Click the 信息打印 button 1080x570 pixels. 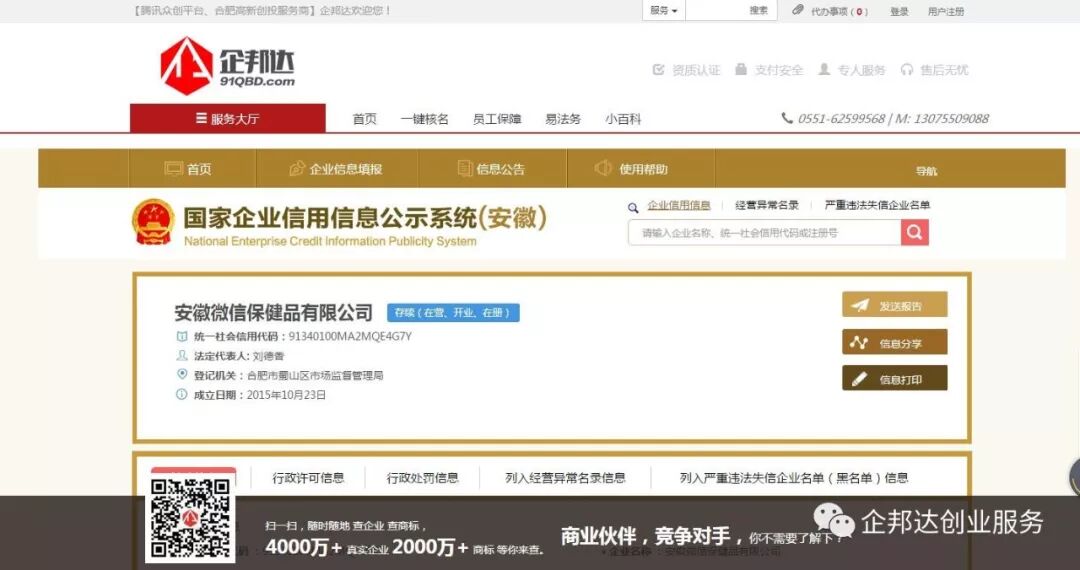(895, 378)
